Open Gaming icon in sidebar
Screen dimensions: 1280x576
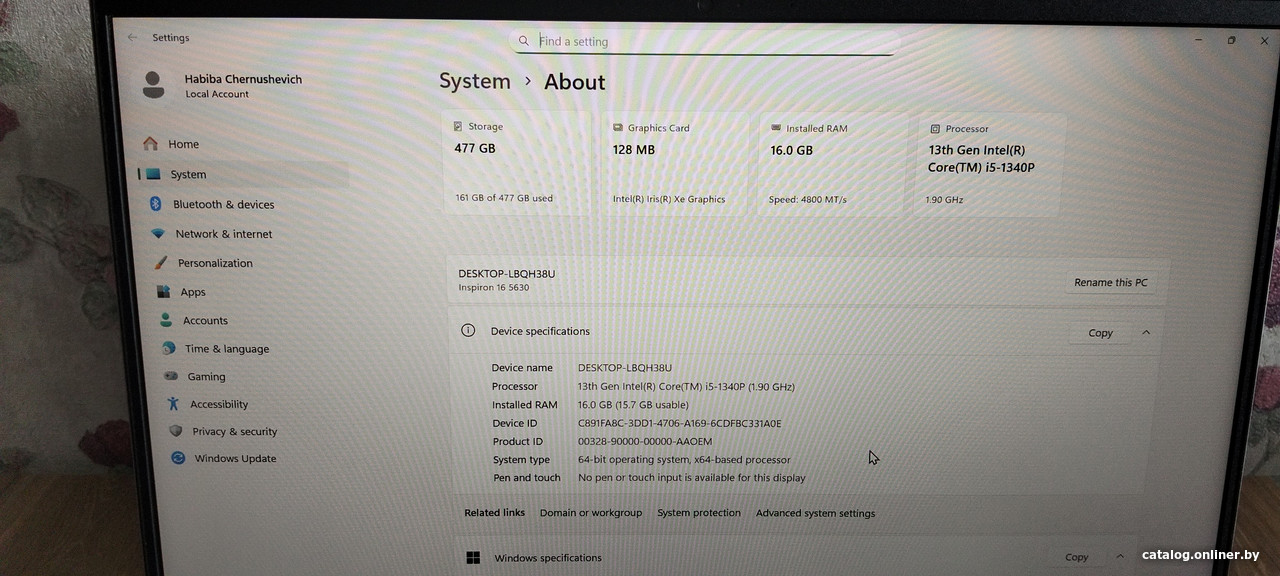pyautogui.click(x=170, y=376)
